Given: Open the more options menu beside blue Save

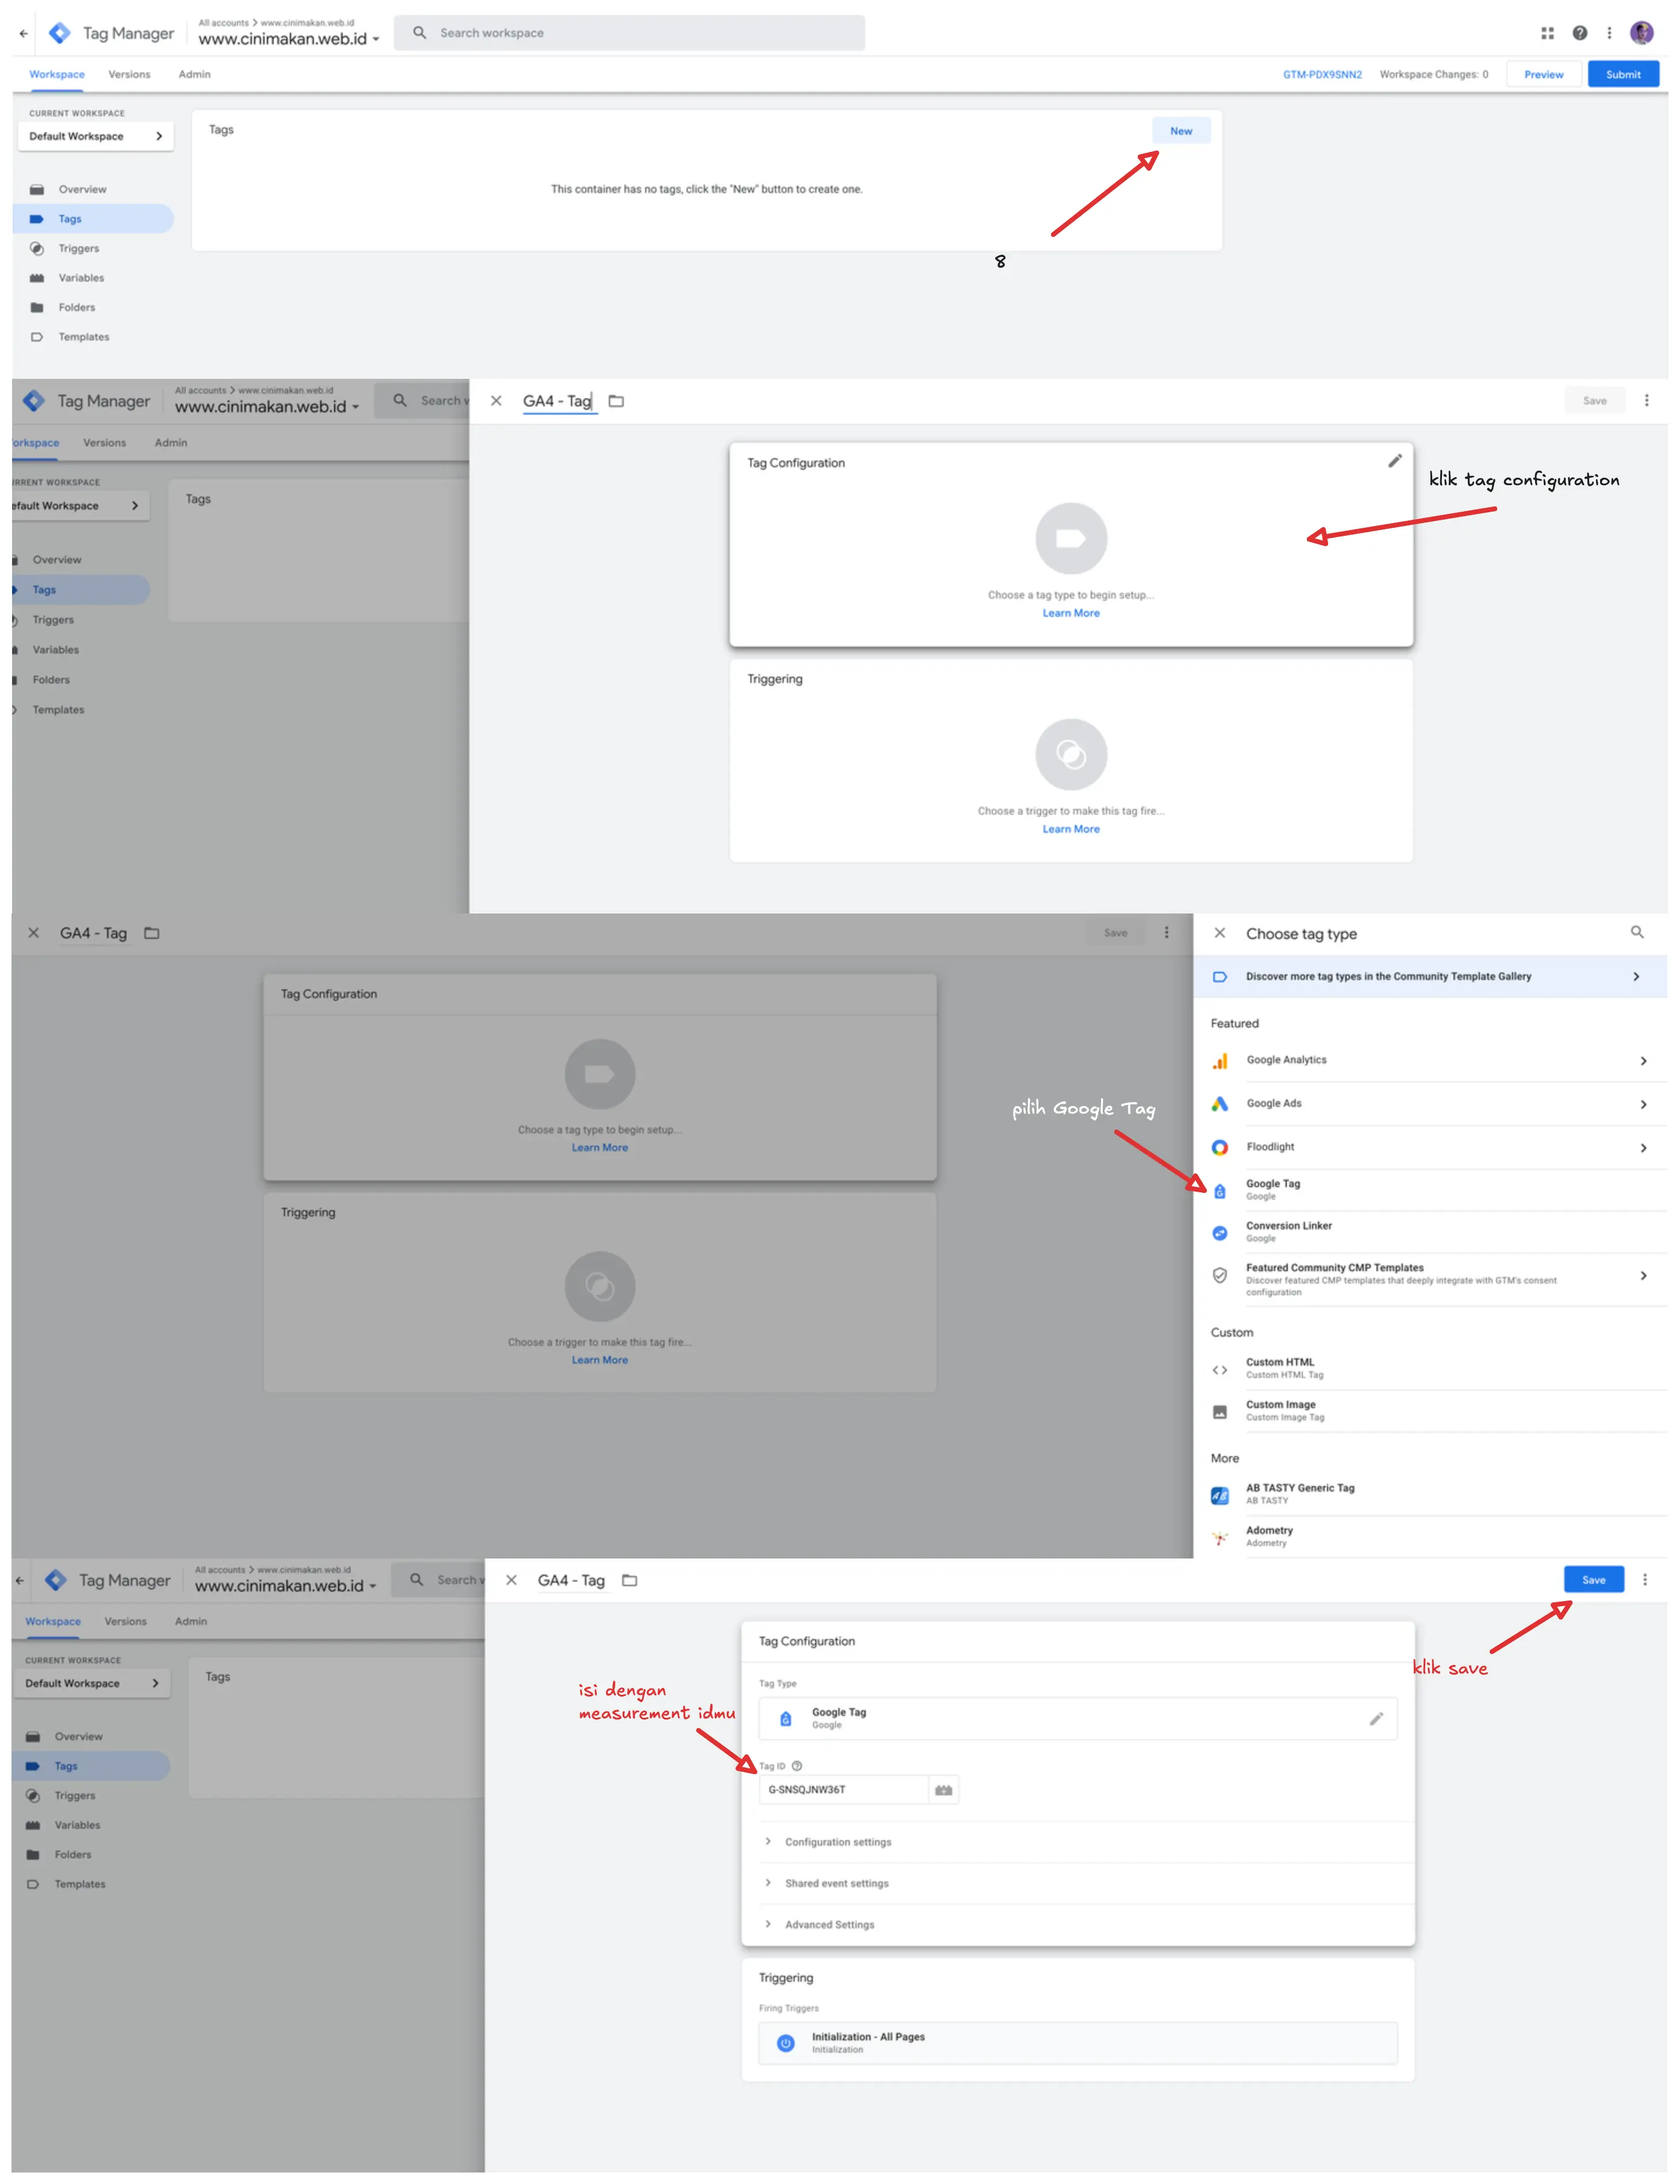Looking at the screenshot, I should [1644, 1579].
